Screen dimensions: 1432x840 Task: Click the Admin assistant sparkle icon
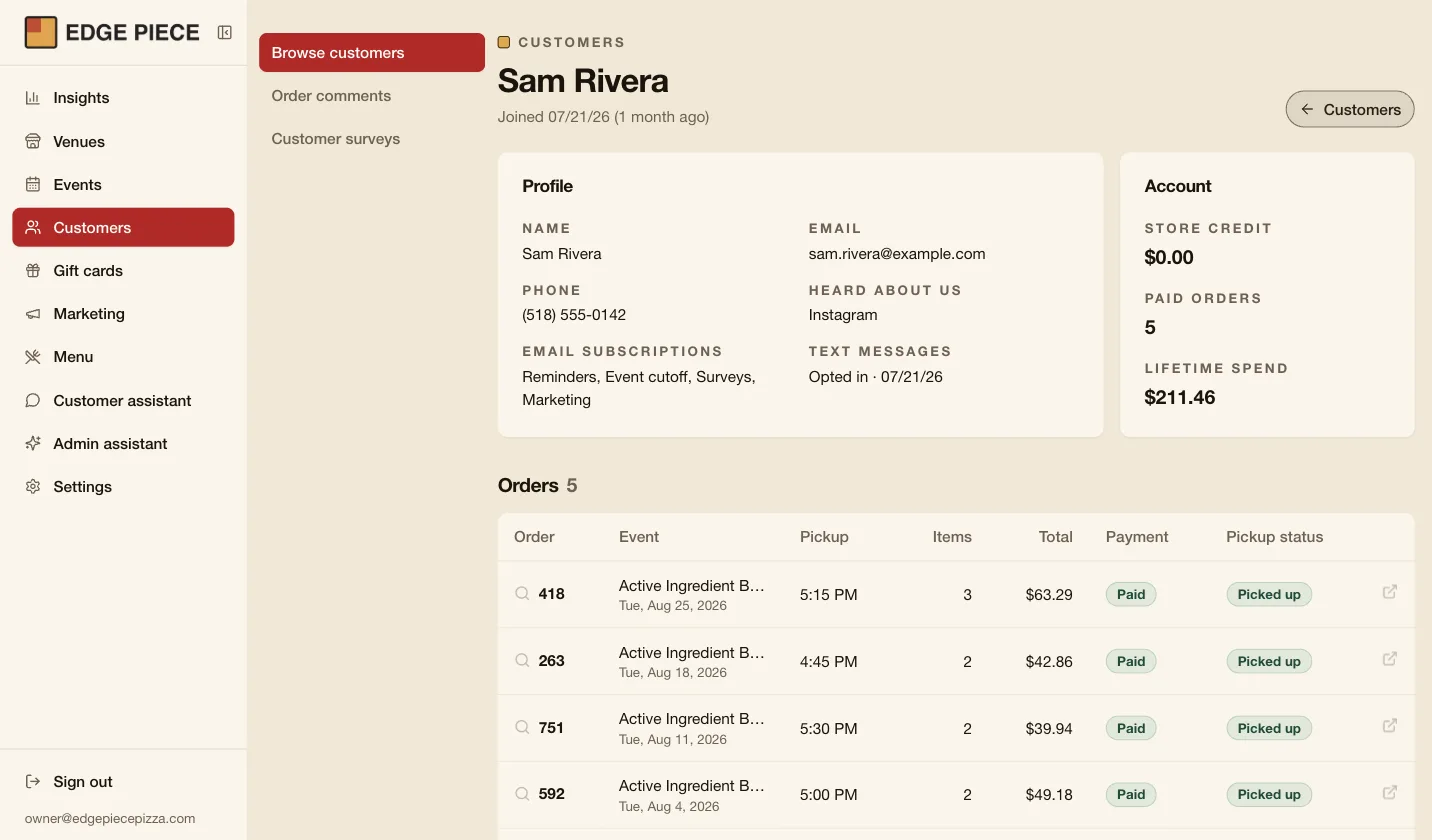click(33, 443)
